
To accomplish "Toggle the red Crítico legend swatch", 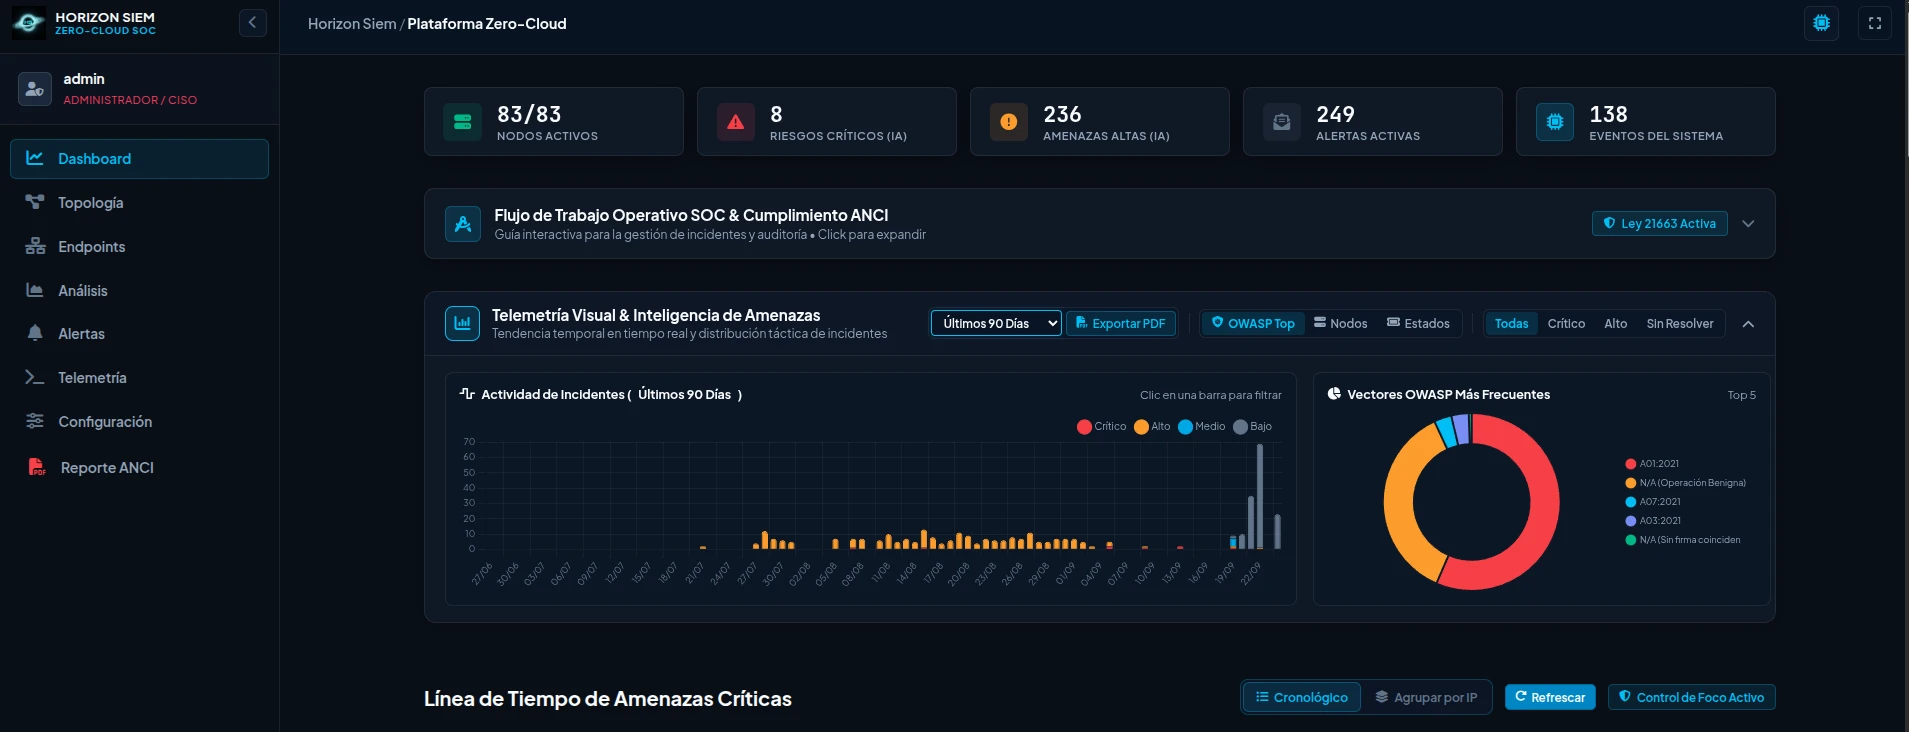I will click(x=1084, y=427).
